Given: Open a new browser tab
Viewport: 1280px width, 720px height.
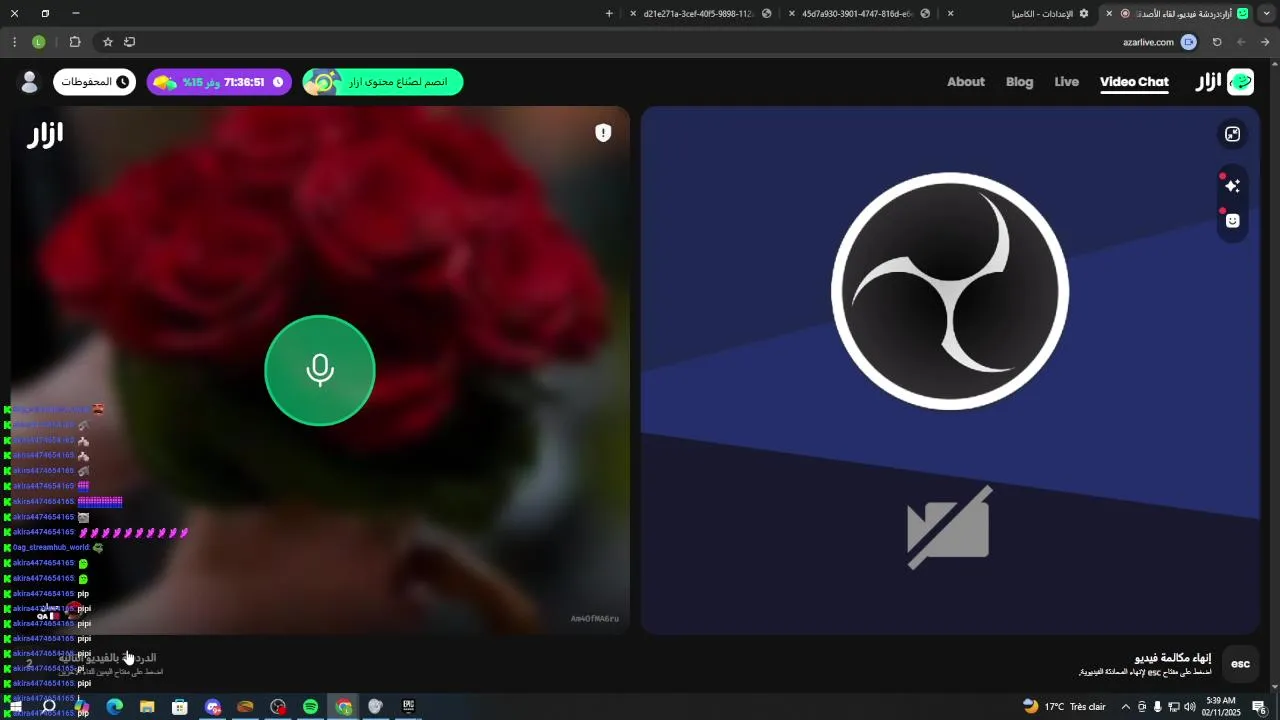Looking at the screenshot, I should (609, 13).
